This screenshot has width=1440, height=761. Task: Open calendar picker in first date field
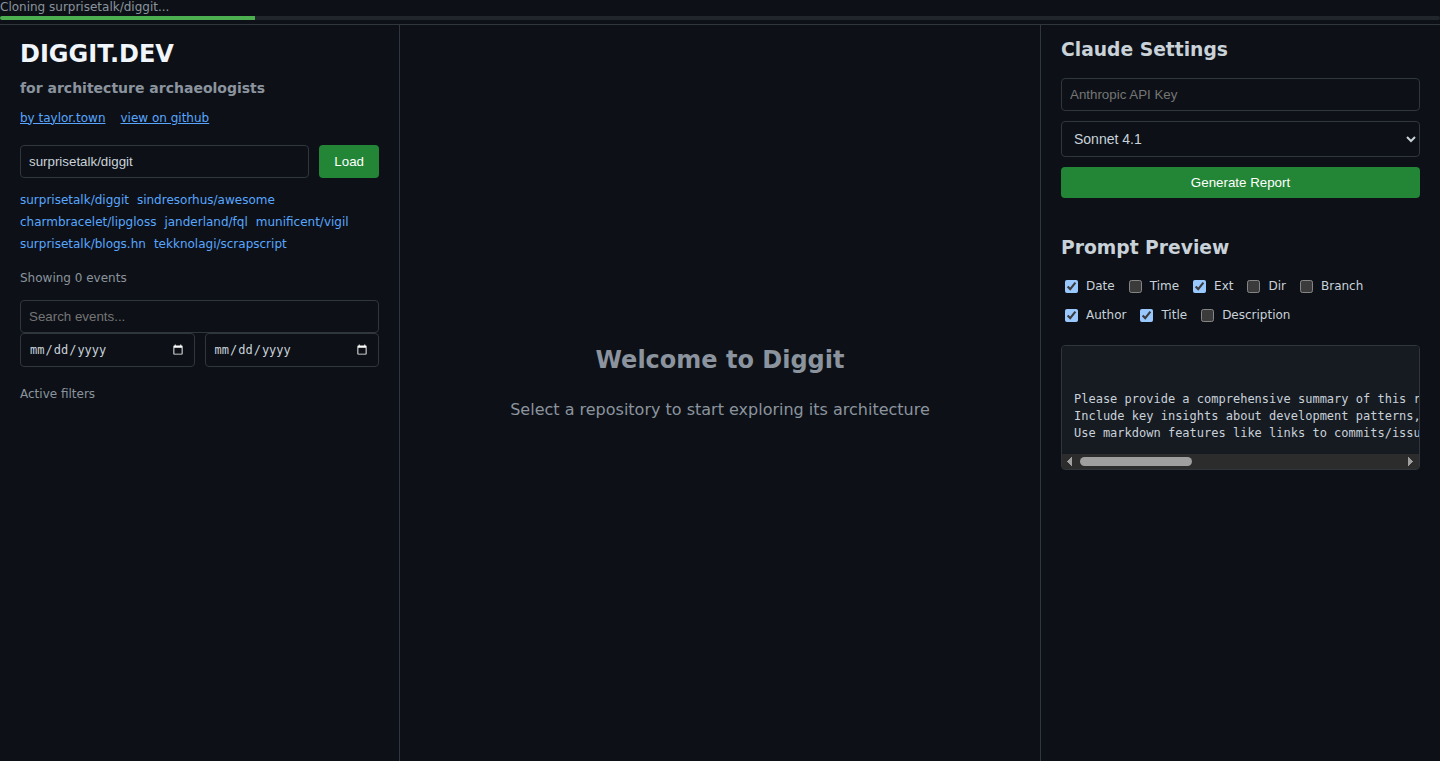(178, 350)
